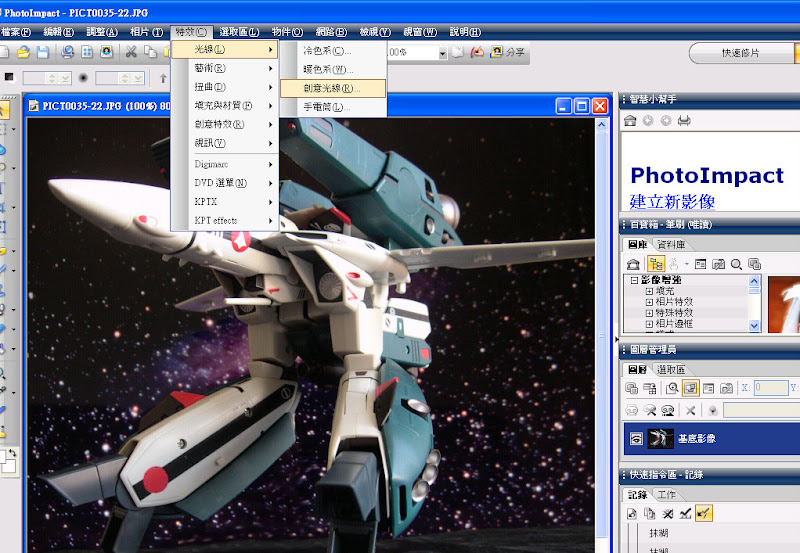Screen dimensions: 800x553
Task: Expand the 填充 tree node
Action: (649, 291)
